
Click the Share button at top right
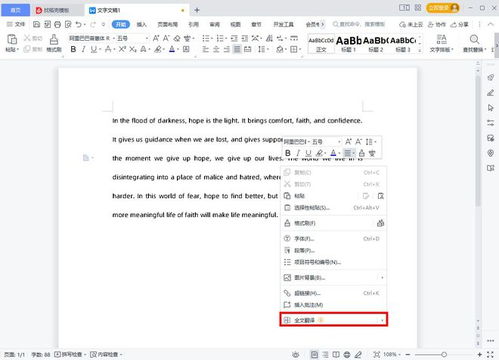coord(460,24)
